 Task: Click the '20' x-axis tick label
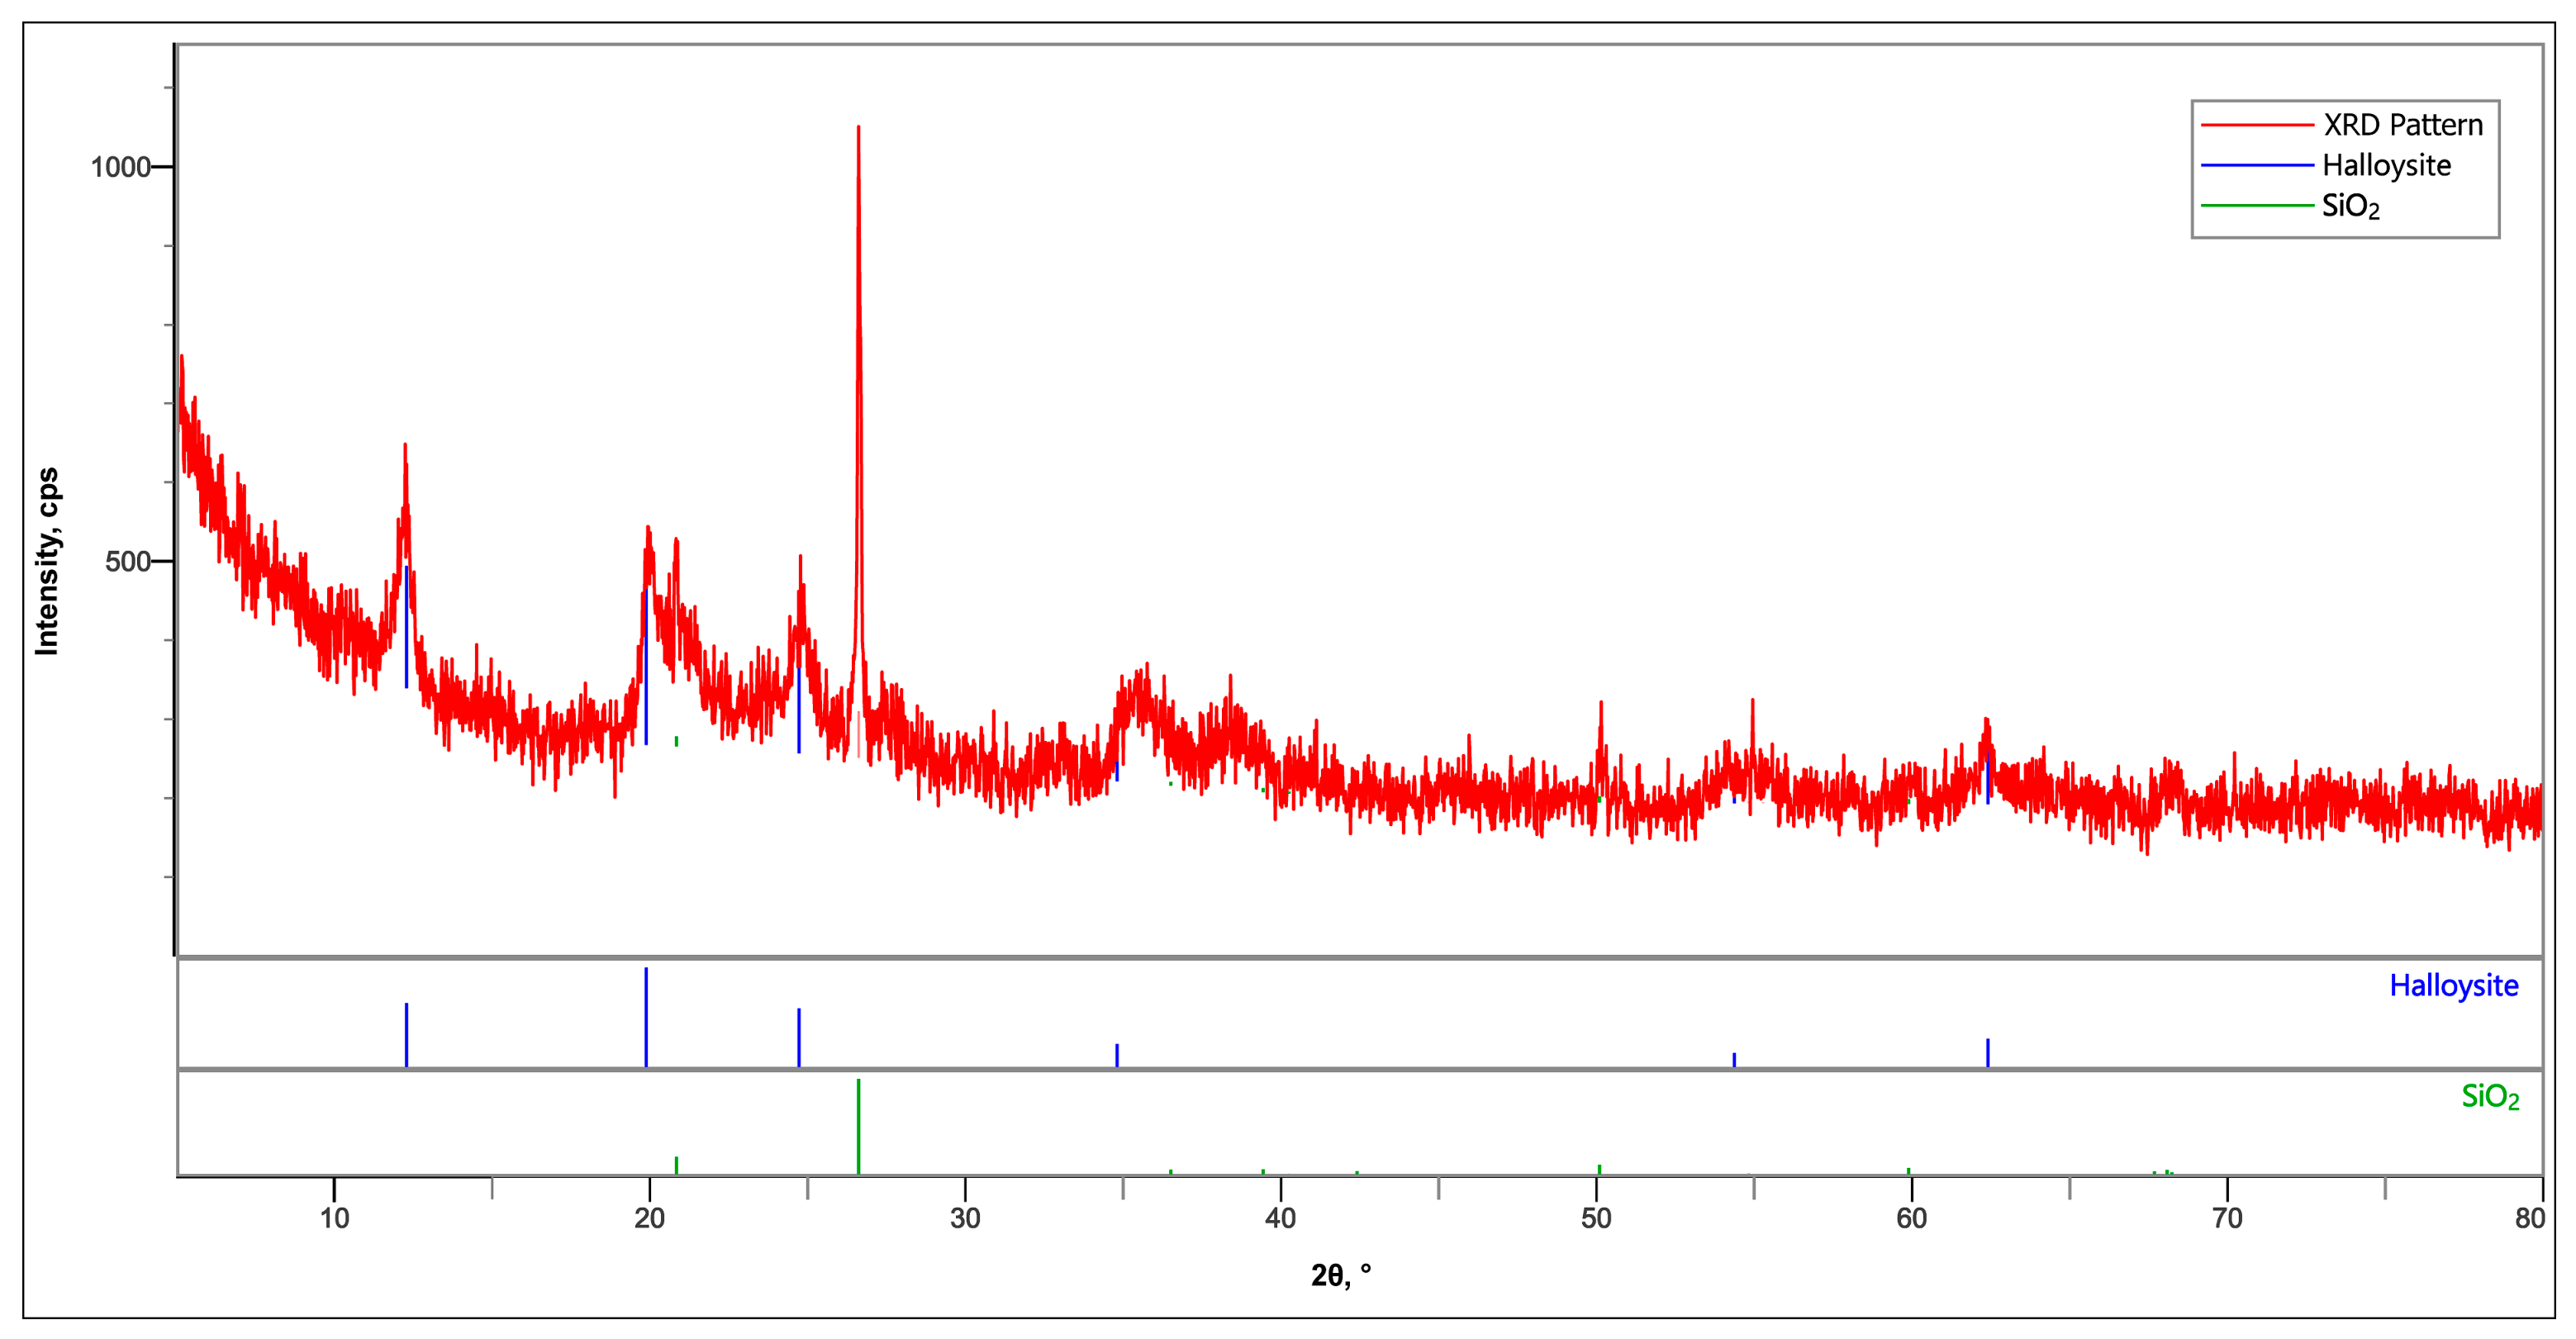pyautogui.click(x=649, y=1218)
